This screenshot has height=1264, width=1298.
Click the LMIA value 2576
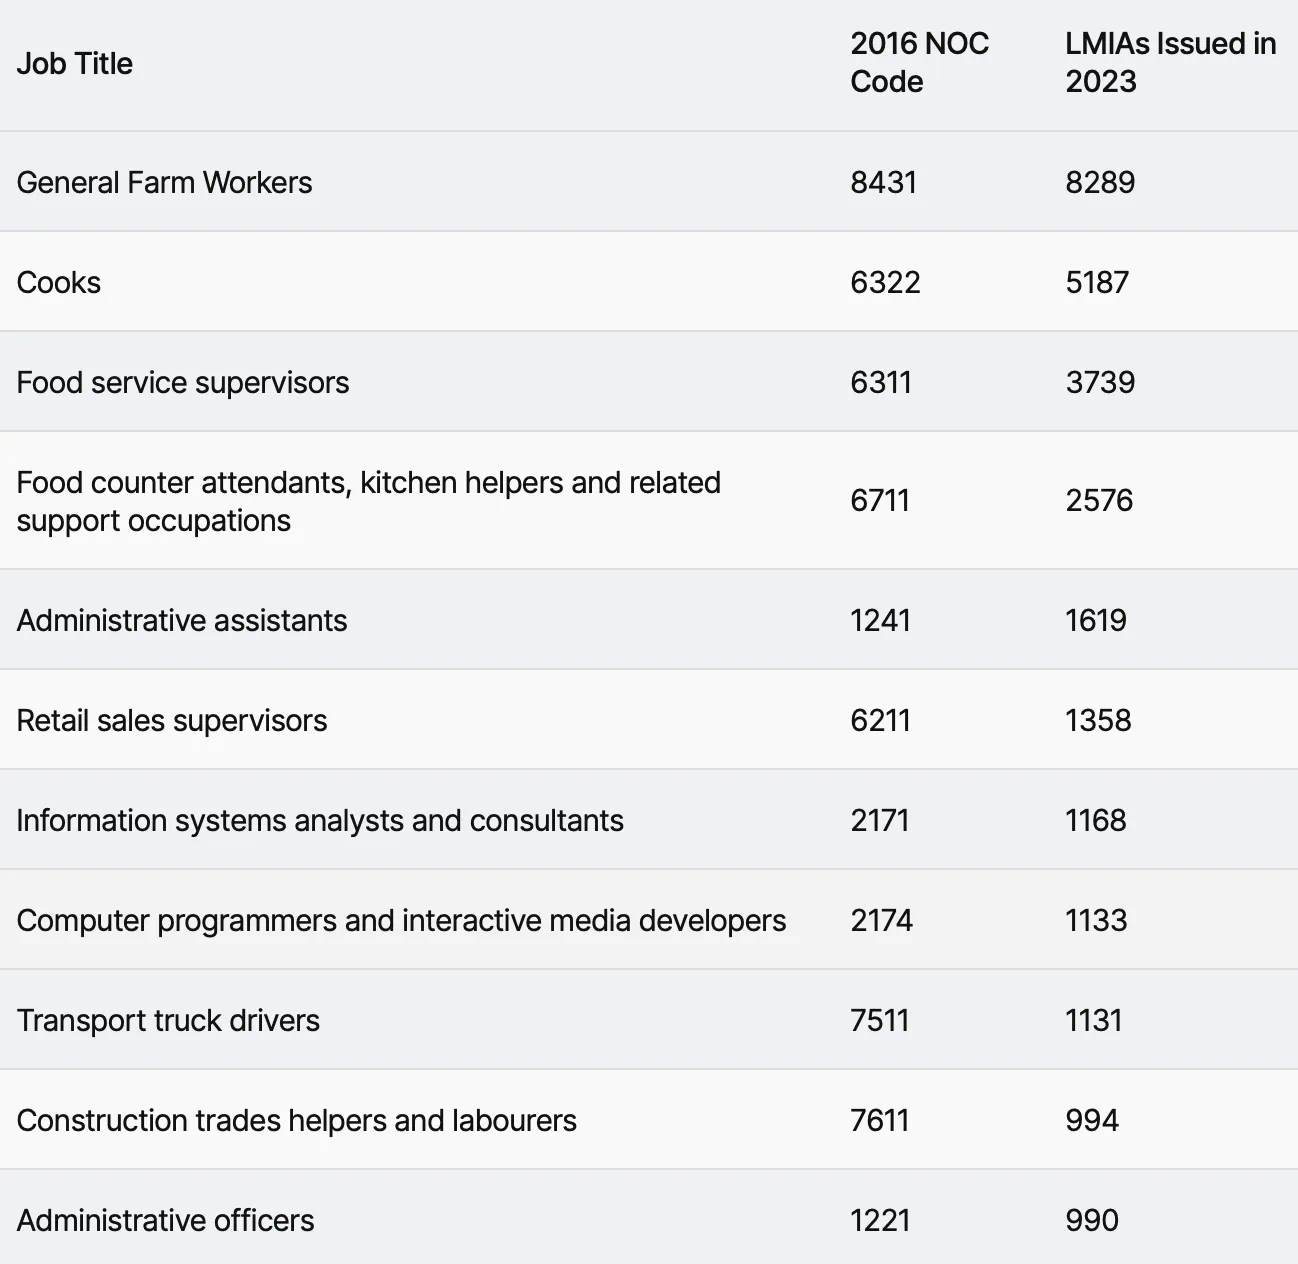tap(1099, 500)
